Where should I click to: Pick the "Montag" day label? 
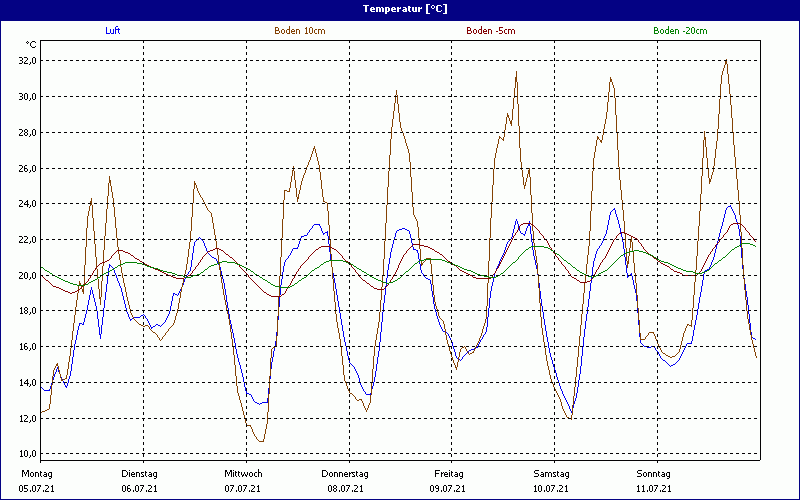[35, 473]
